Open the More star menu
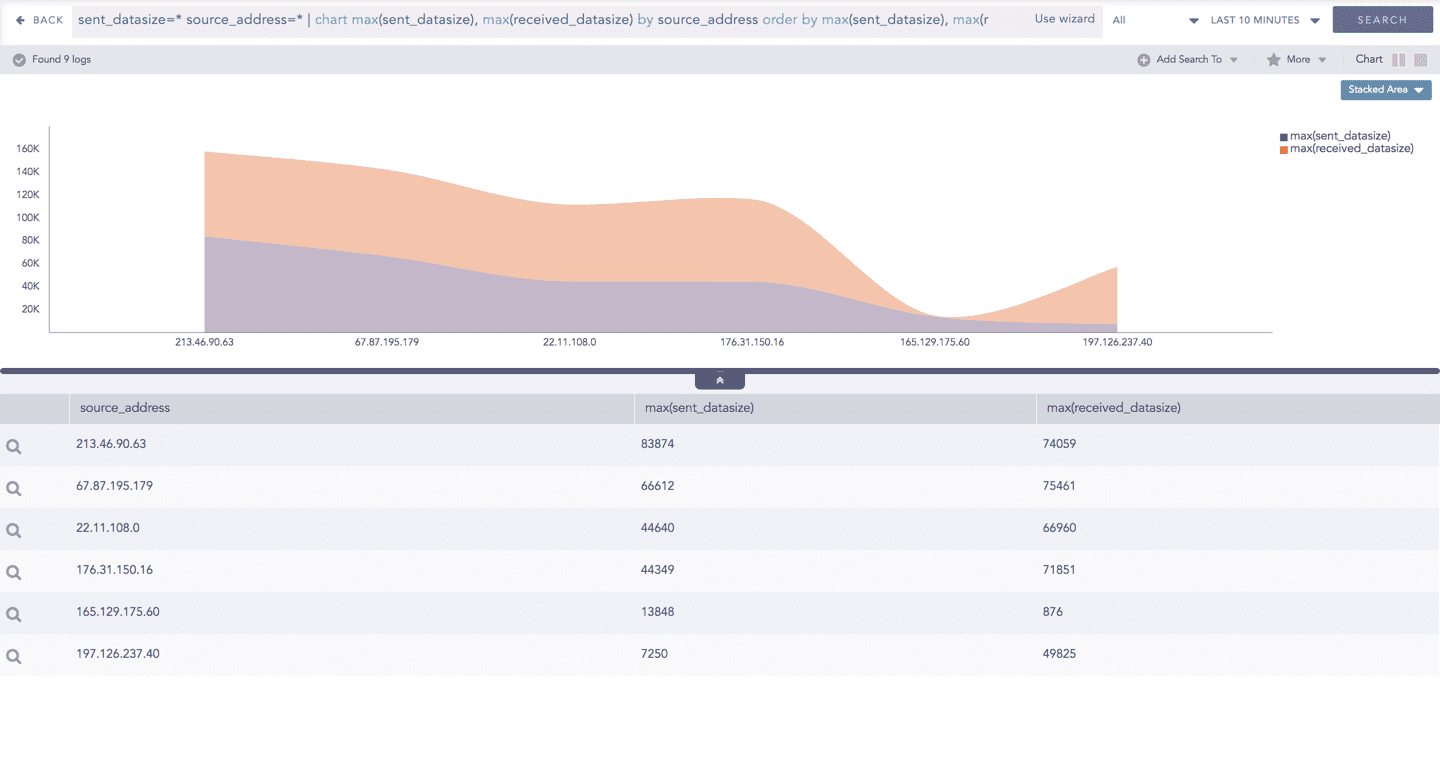This screenshot has height=773, width=1440. pos(1297,60)
